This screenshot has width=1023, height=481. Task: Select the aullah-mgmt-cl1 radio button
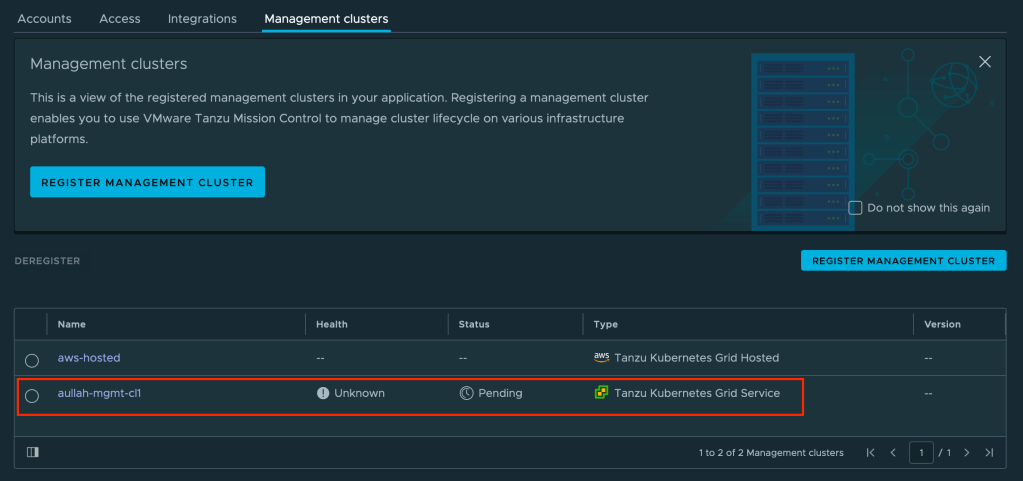pyautogui.click(x=32, y=396)
